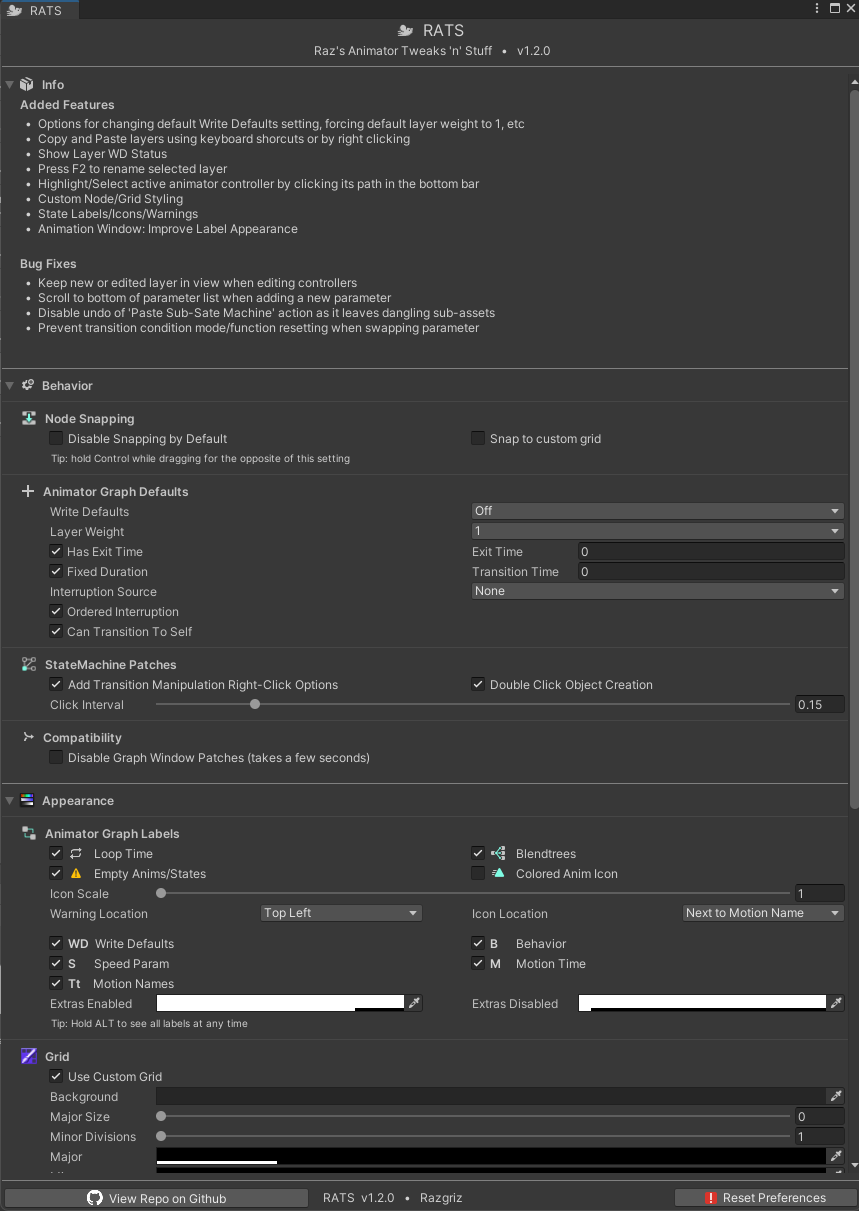Click the Tt Motion Names label icon

pos(75,983)
